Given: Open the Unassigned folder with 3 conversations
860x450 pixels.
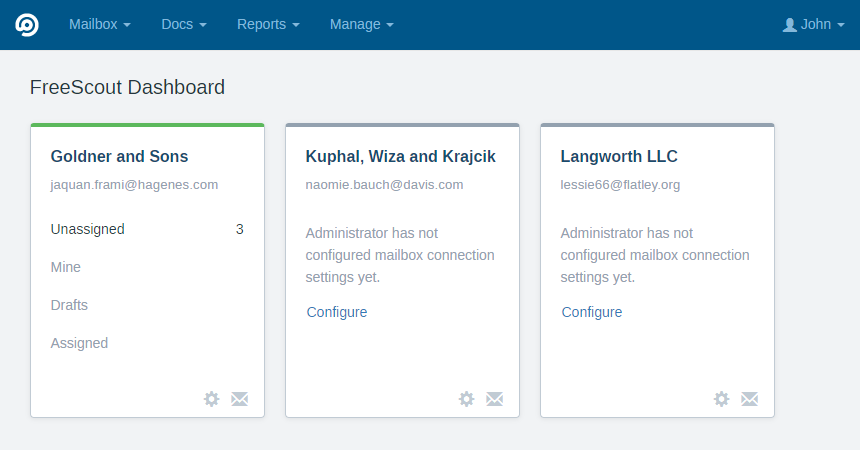Looking at the screenshot, I should pos(147,229).
